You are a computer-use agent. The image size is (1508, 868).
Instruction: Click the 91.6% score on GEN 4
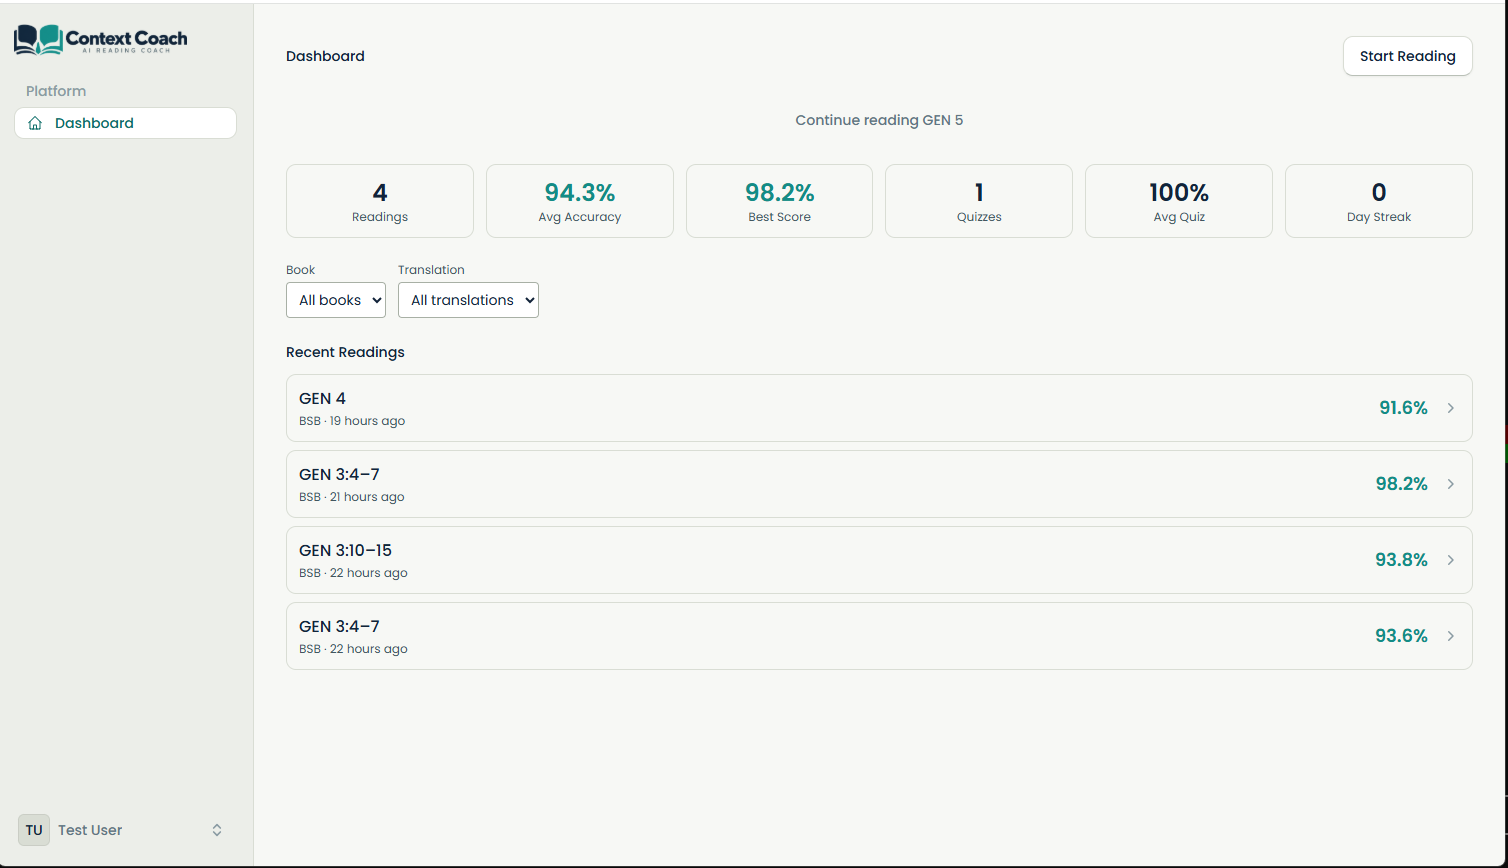coord(1403,408)
